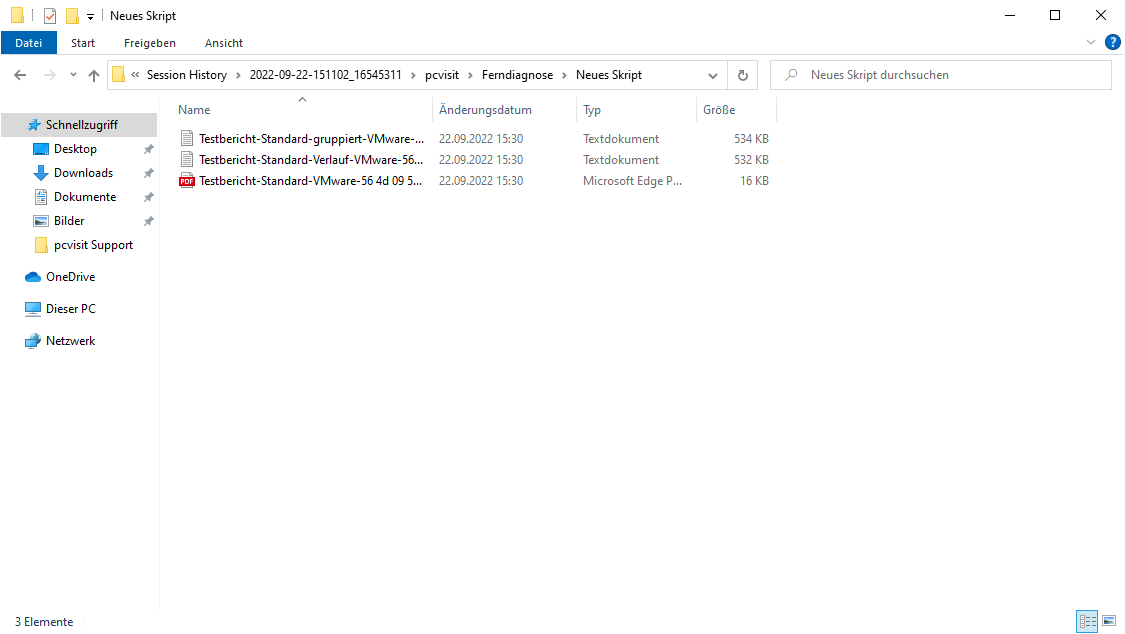The image size is (1125, 634).
Task: Select Dieser PC in navigation pane
Action: [70, 309]
